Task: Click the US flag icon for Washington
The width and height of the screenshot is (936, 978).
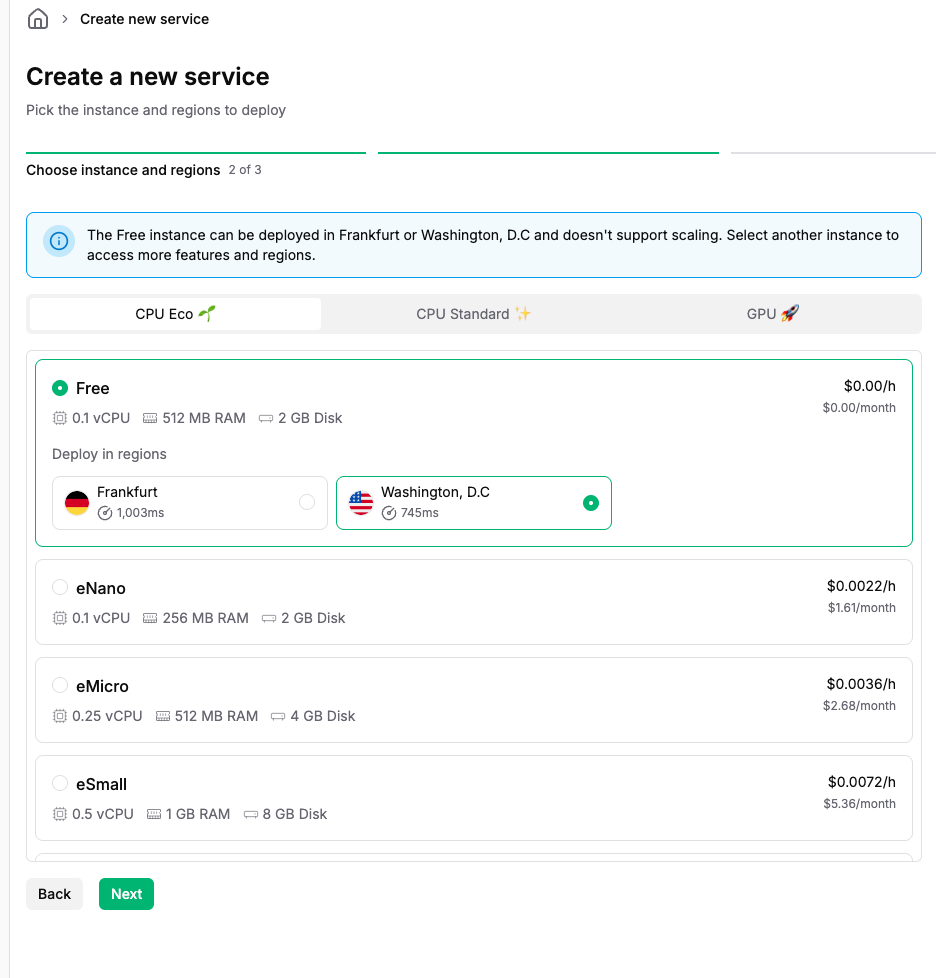Action: [x=361, y=502]
